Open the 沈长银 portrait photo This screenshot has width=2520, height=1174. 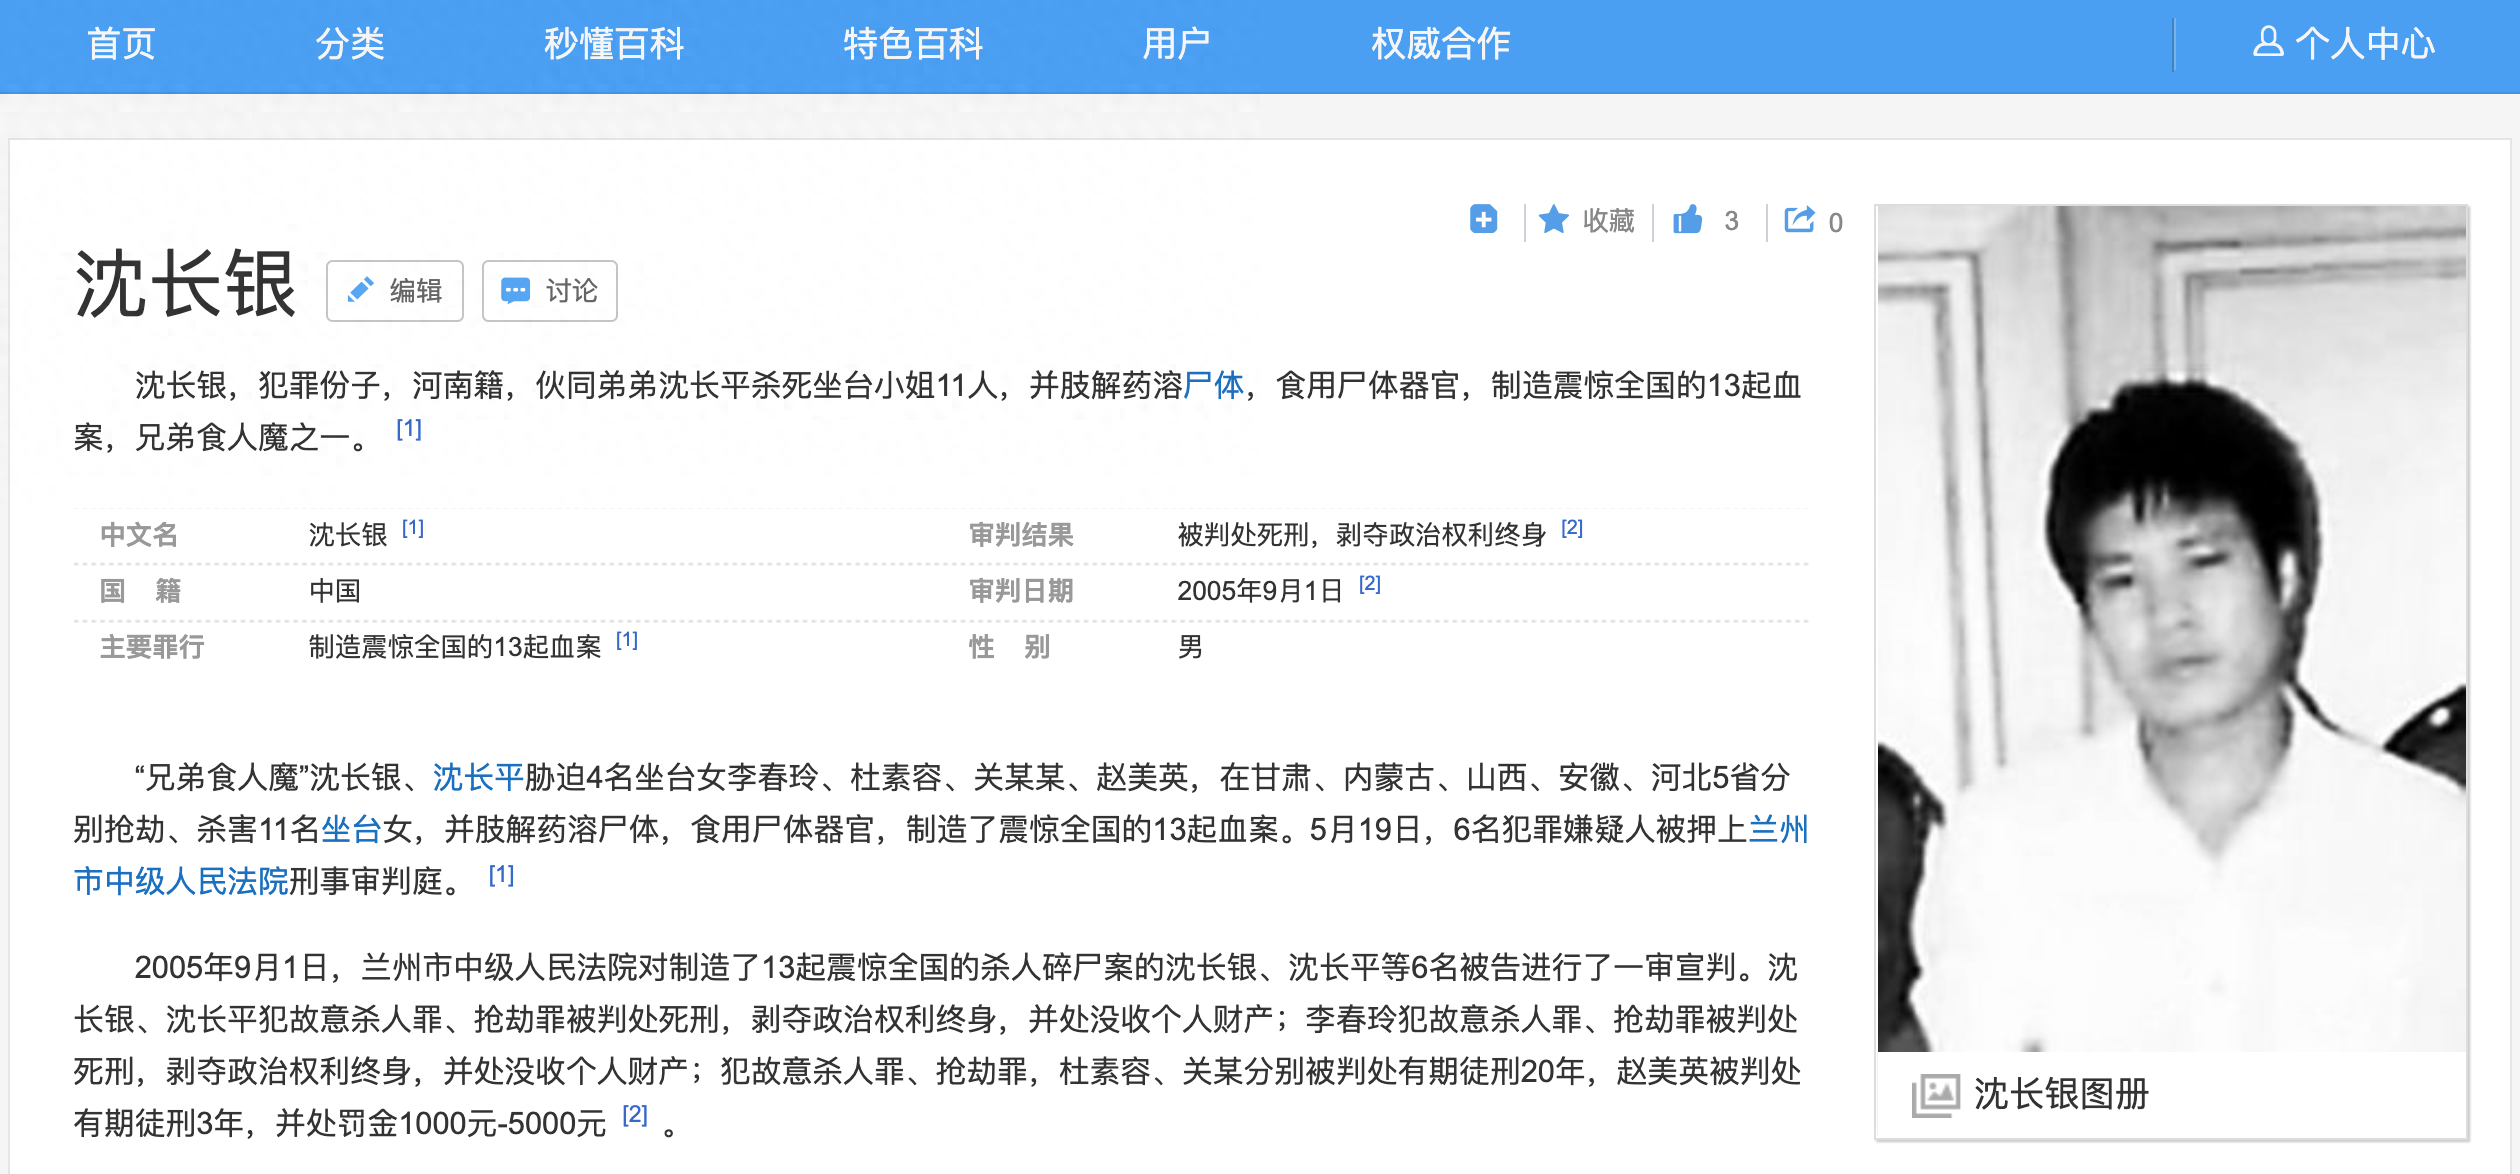tap(2171, 628)
